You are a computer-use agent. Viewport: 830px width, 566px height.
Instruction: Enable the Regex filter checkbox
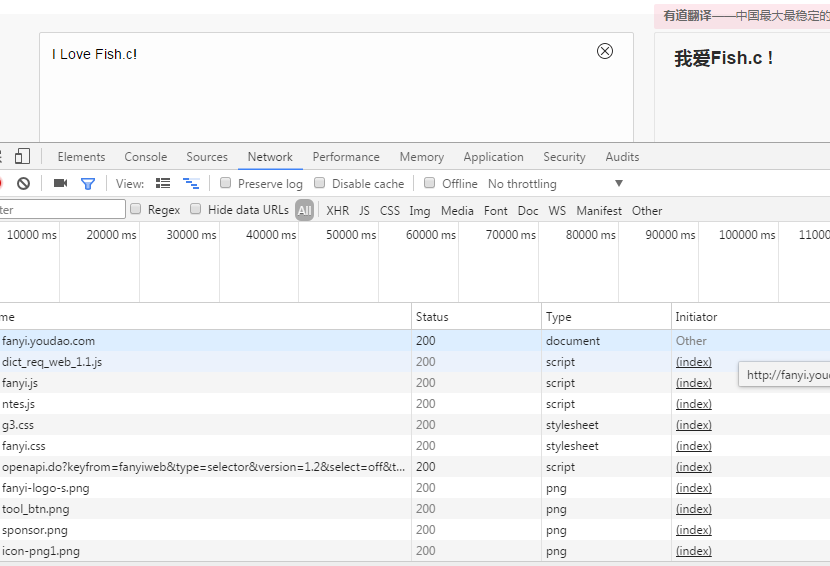(x=136, y=210)
